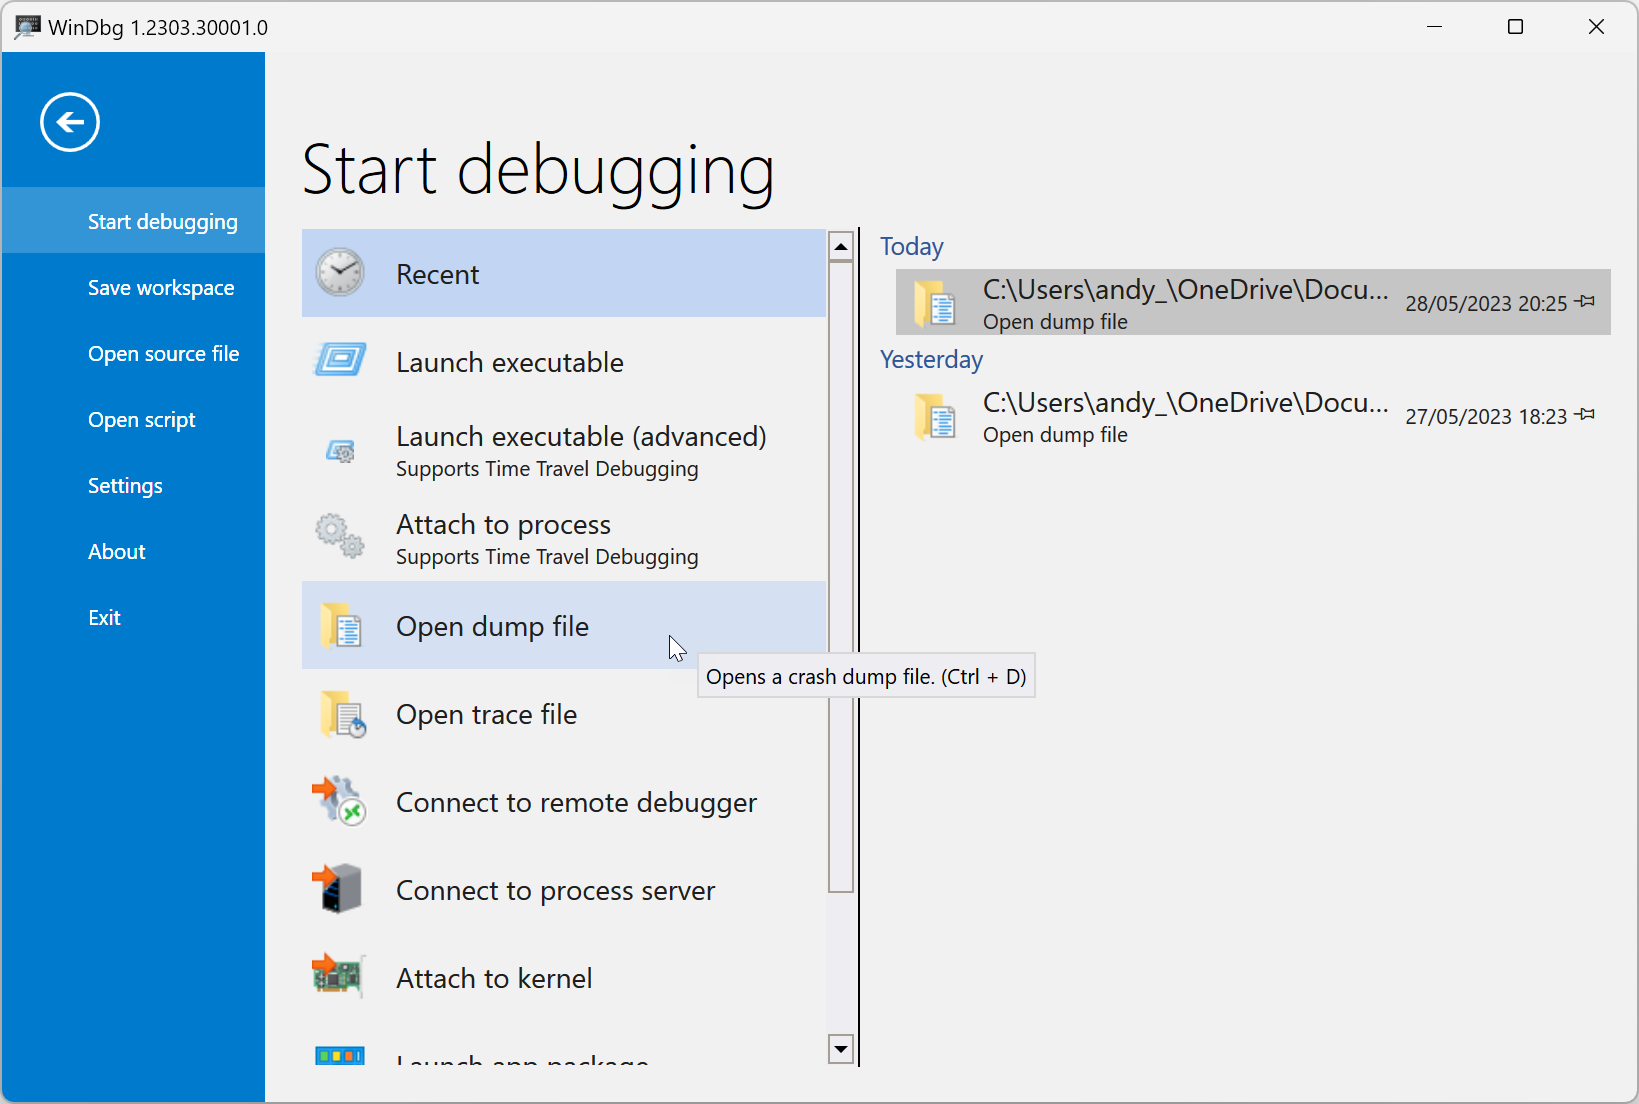Click the Launch executable window icon

340,360
